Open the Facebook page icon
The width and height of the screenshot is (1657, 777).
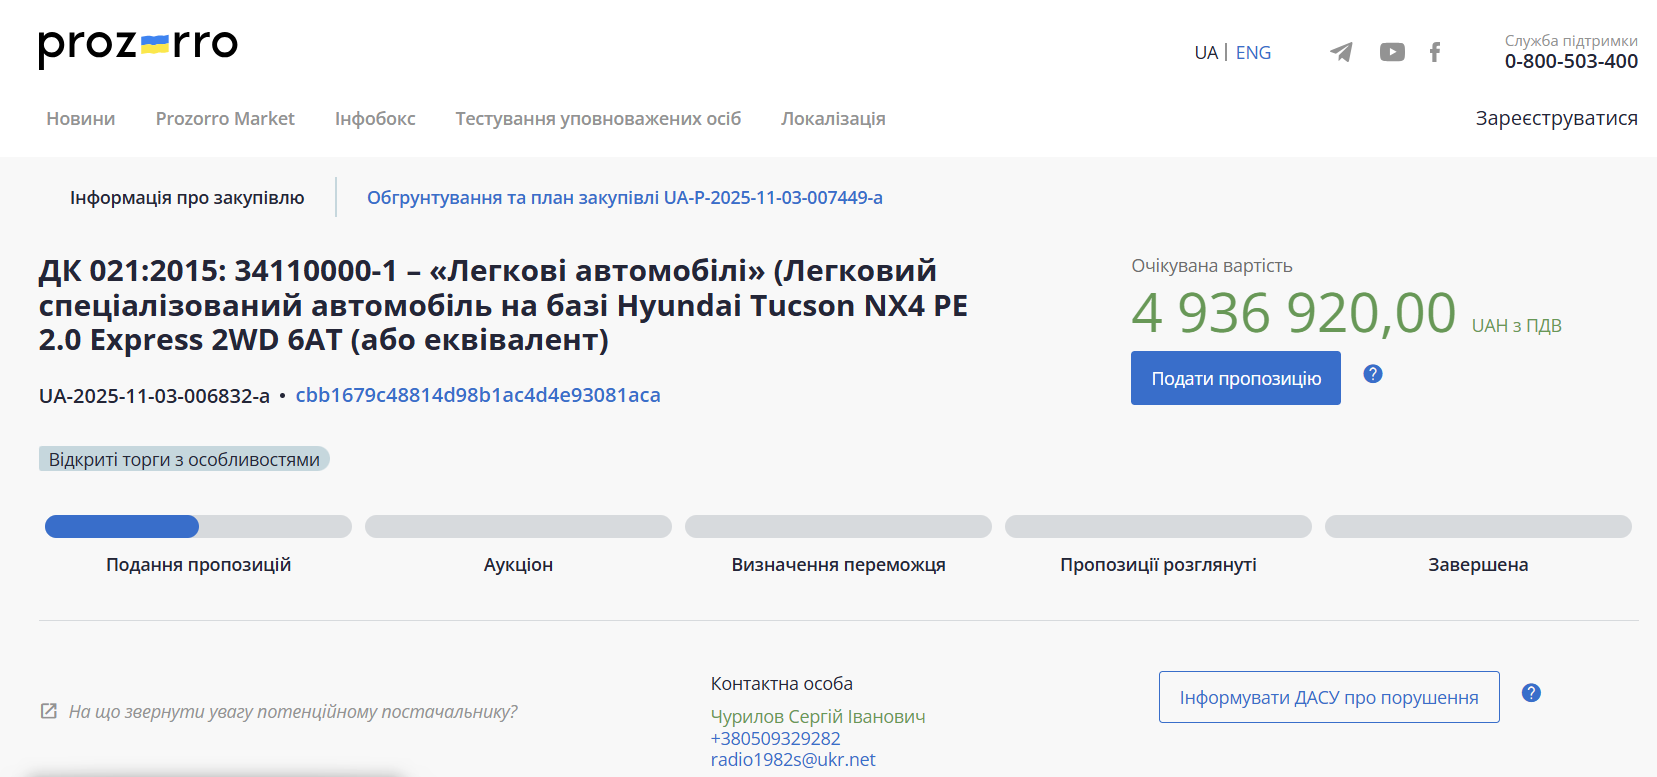[1435, 52]
